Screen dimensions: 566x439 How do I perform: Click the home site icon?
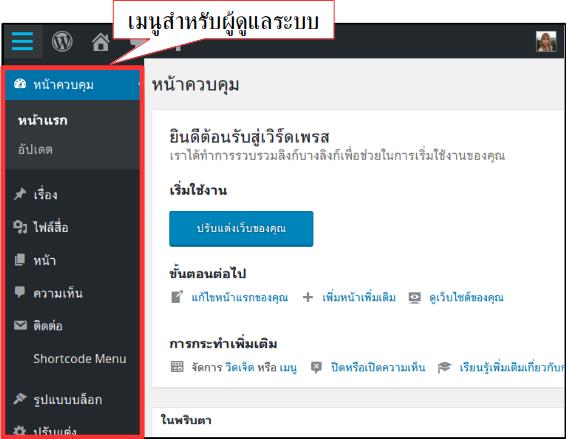pyautogui.click(x=101, y=42)
